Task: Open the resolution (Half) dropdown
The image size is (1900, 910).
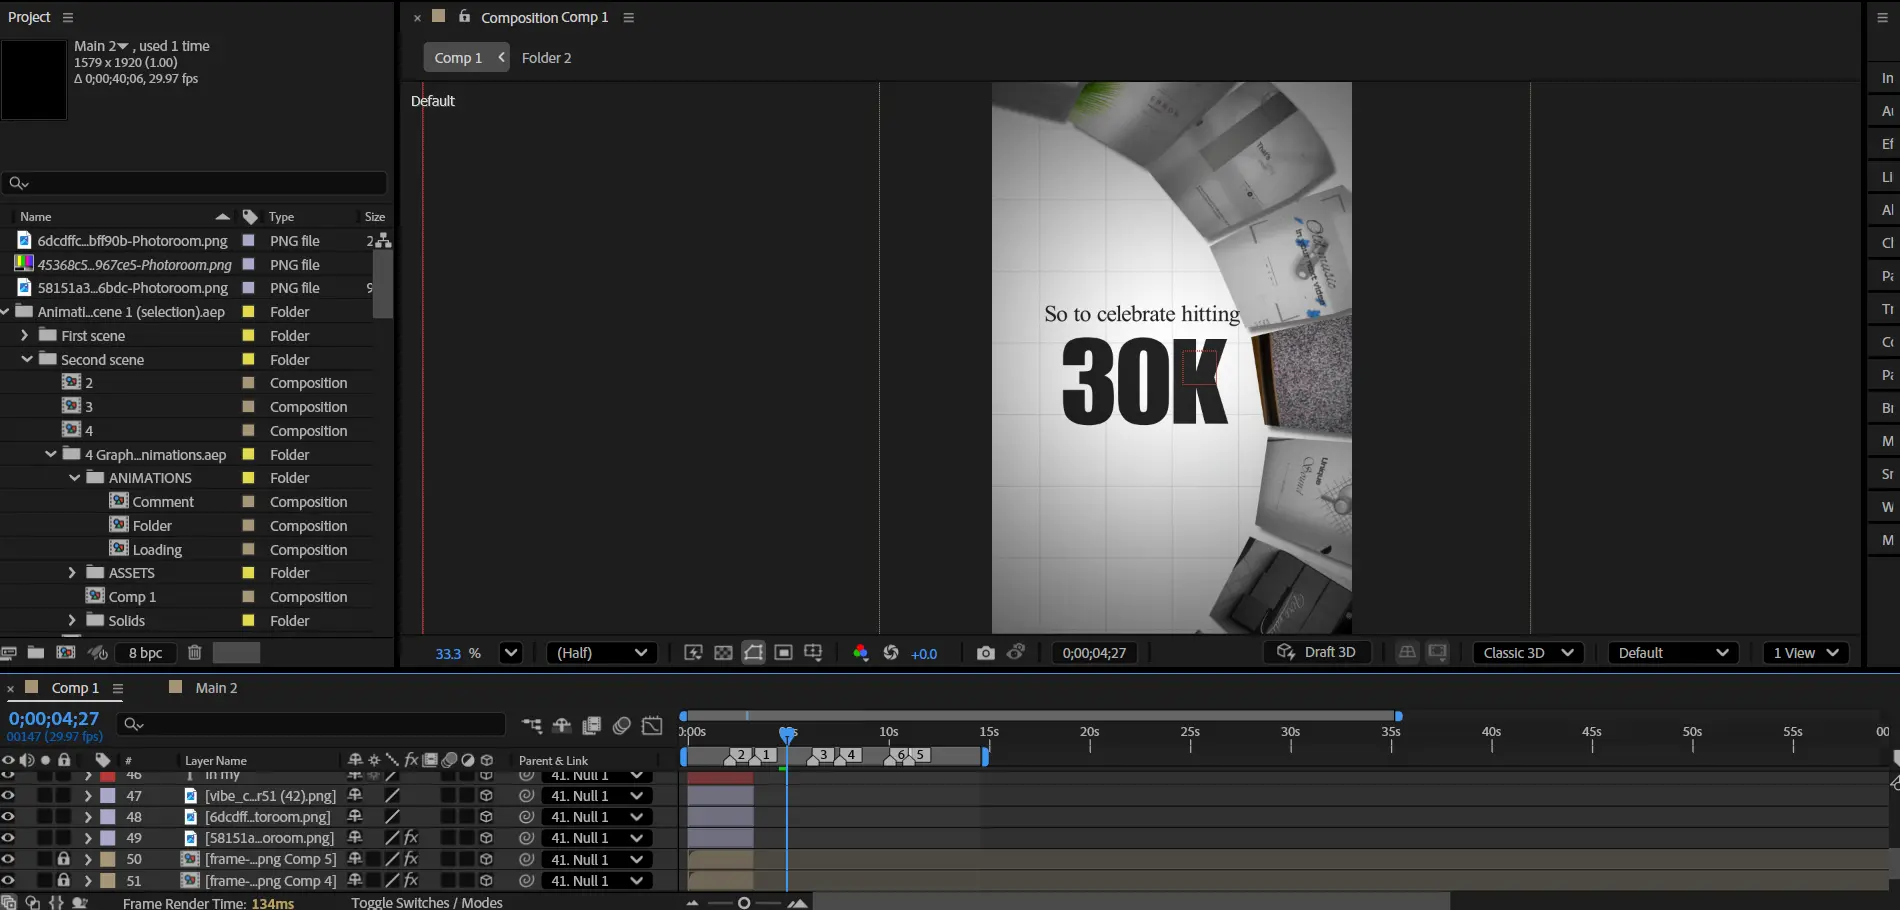Action: click(601, 653)
